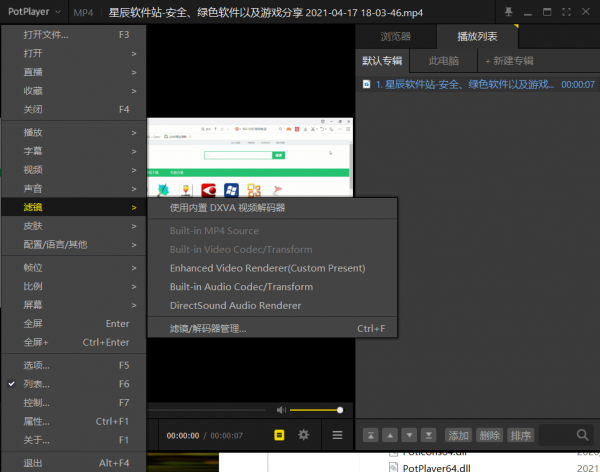Image resolution: width=600 pixels, height=472 pixels.
Task: Click the pin-on-top icon in title bar
Action: 509,12
